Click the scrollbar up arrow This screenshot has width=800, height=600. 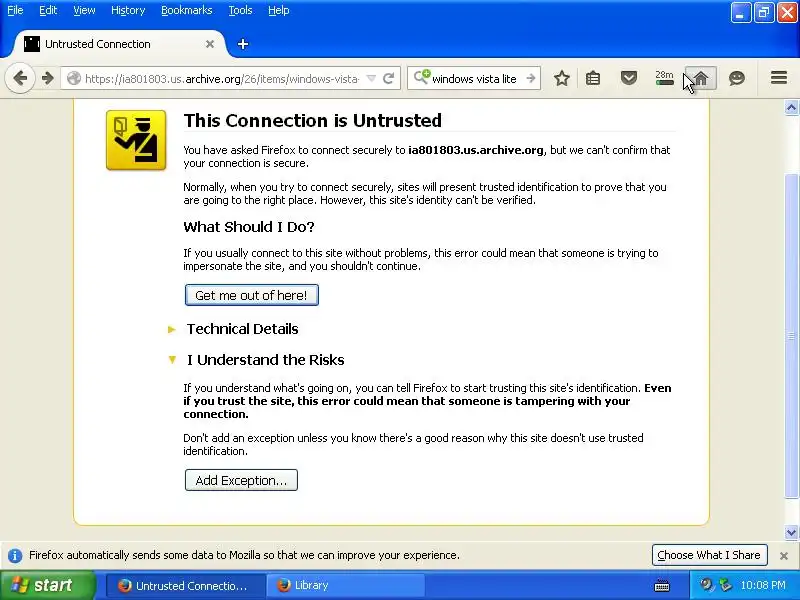[x=791, y=107]
